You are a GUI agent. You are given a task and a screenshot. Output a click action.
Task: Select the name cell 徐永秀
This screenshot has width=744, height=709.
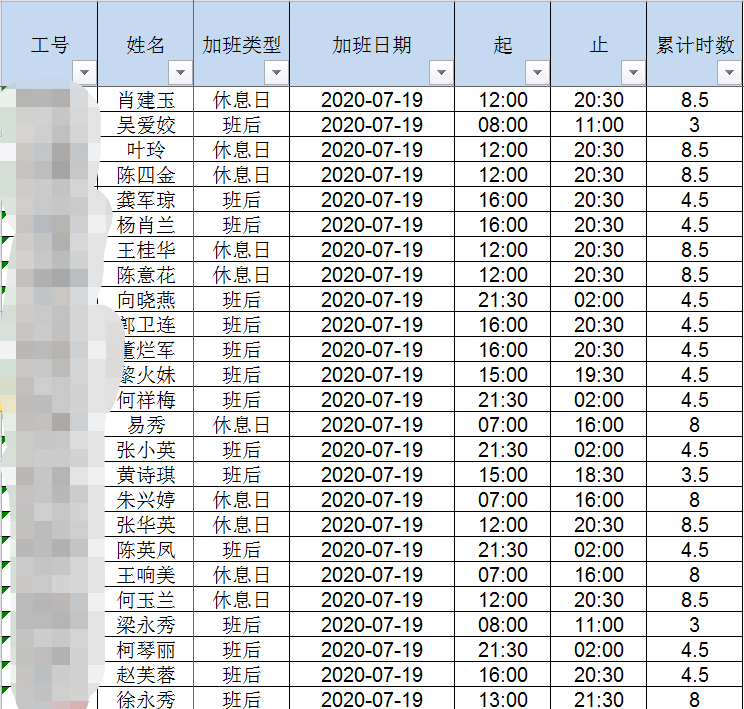(x=146, y=699)
